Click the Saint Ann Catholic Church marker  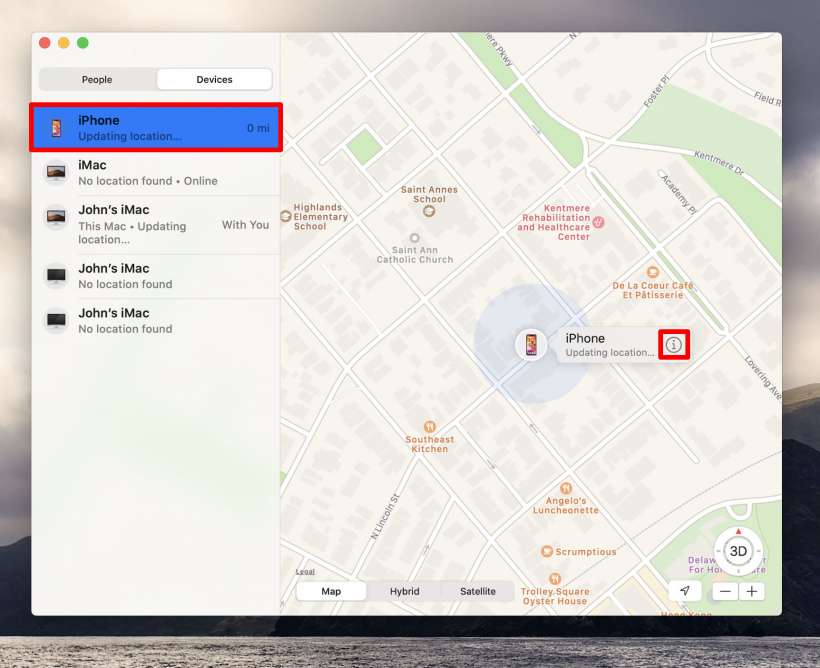tap(414, 238)
